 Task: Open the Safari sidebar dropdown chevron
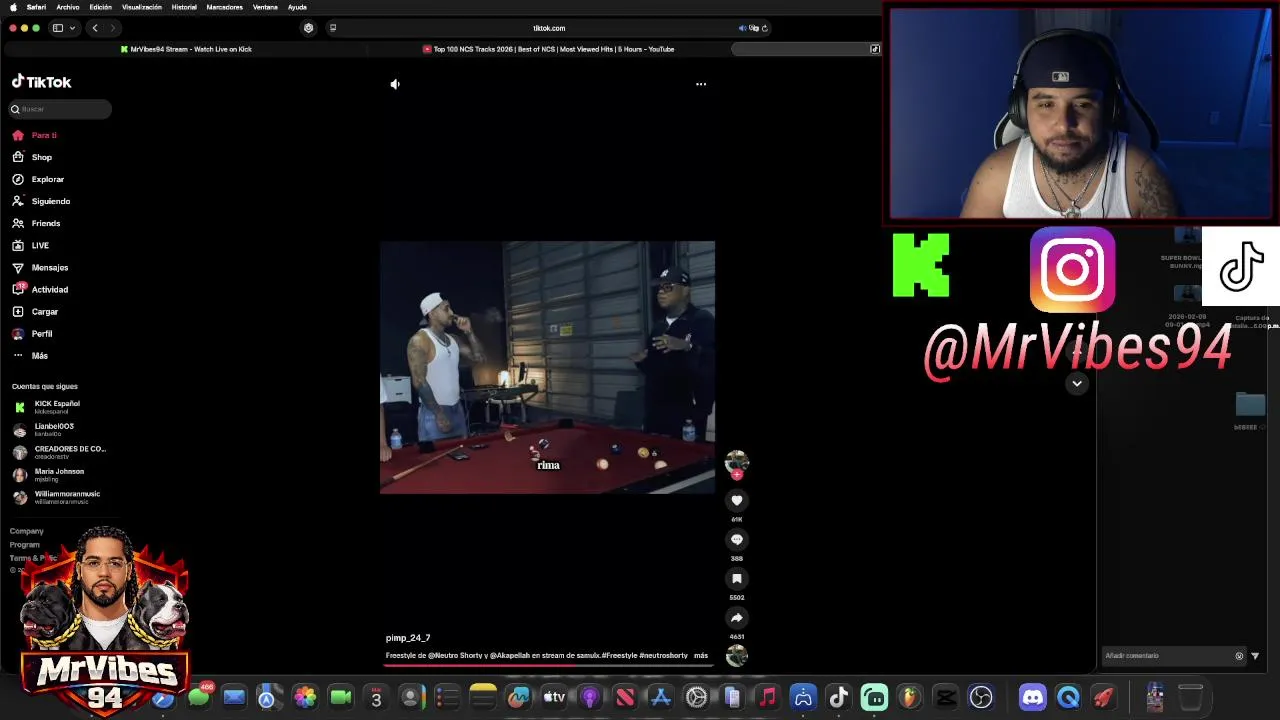point(73,28)
